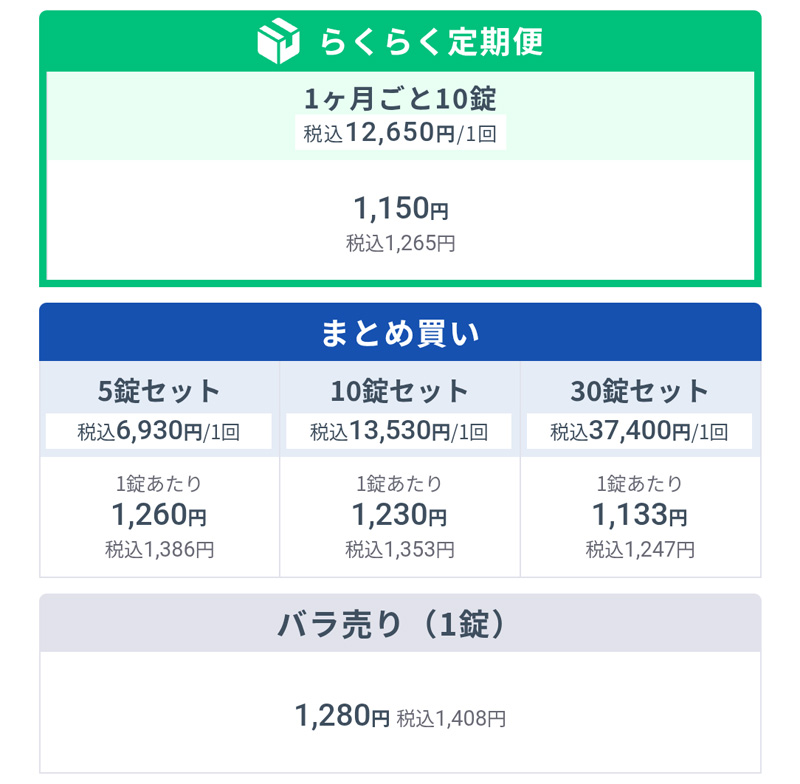Choose the 10錠セット option

[399, 391]
